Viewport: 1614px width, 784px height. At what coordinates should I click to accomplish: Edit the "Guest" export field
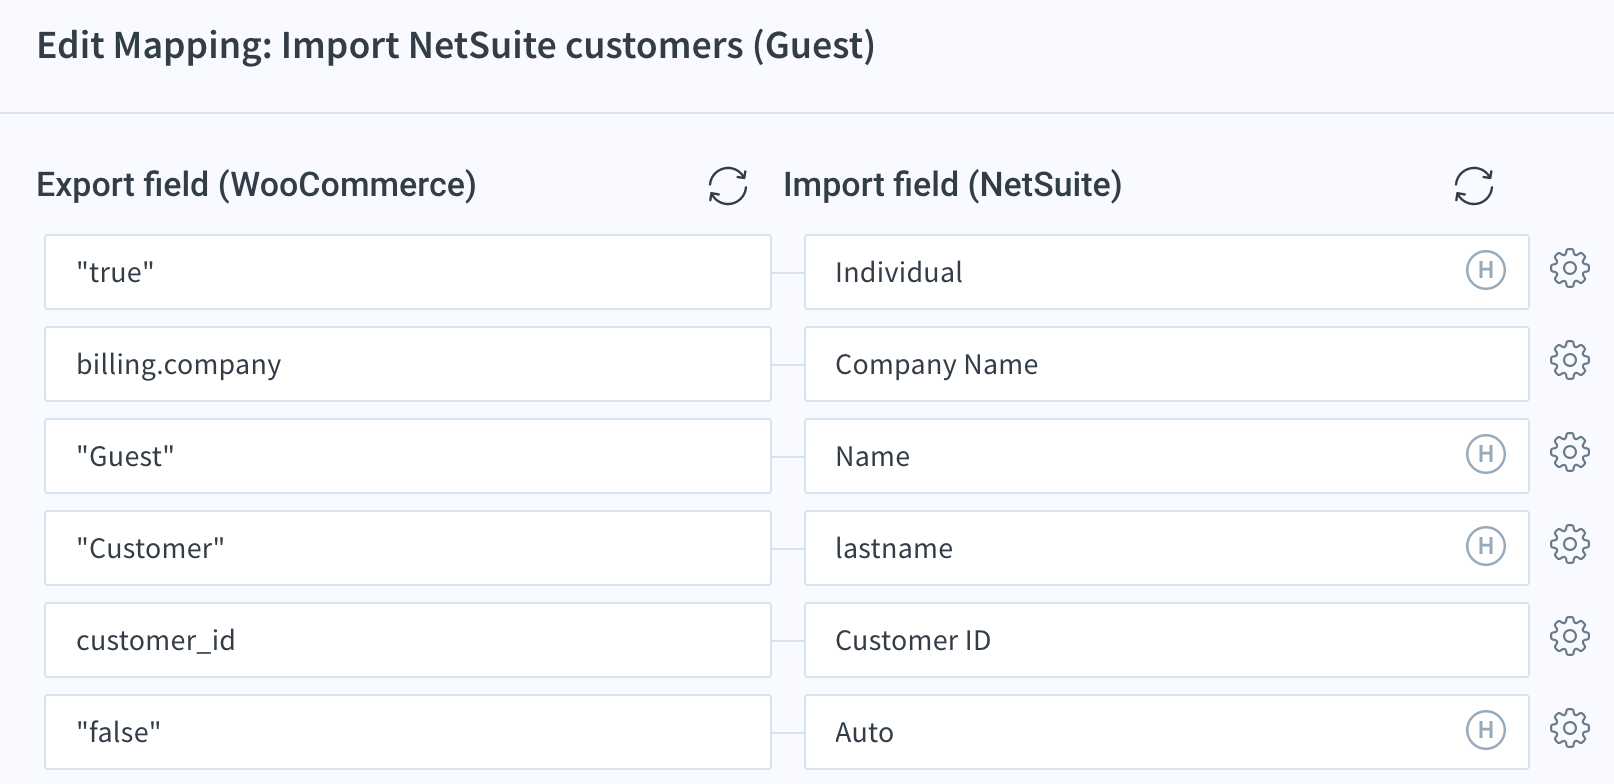(x=408, y=456)
